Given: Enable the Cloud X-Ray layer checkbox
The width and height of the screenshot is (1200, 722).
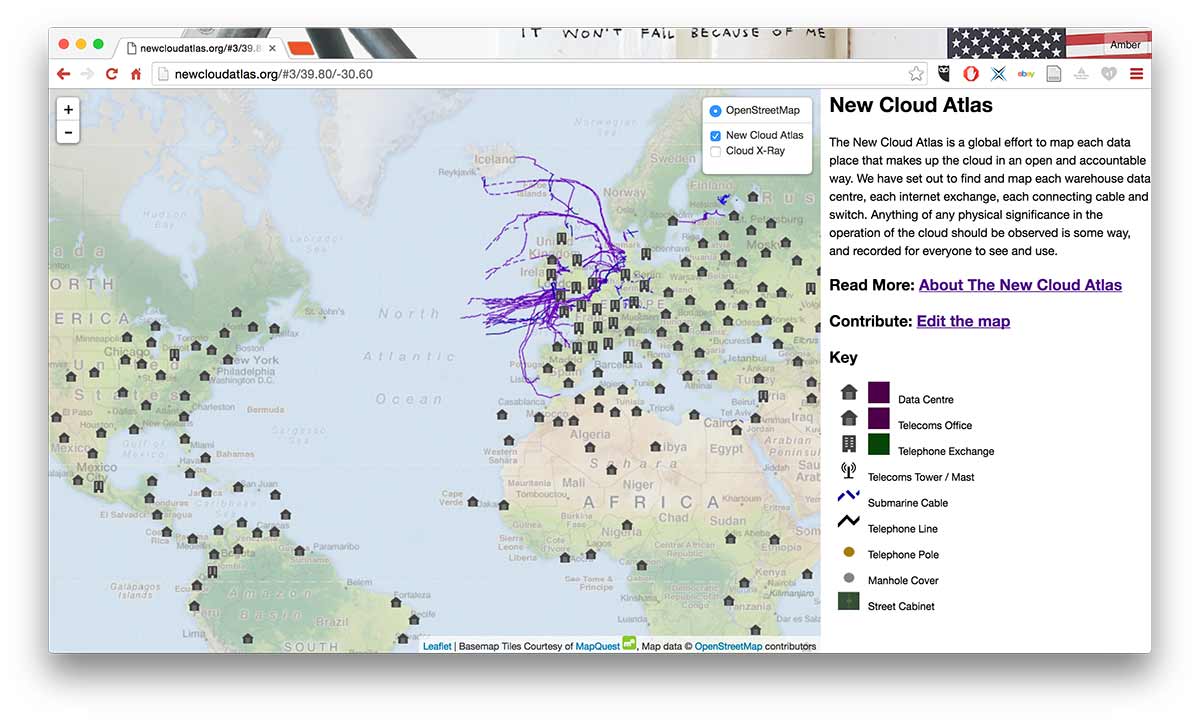Looking at the screenshot, I should tap(715, 152).
